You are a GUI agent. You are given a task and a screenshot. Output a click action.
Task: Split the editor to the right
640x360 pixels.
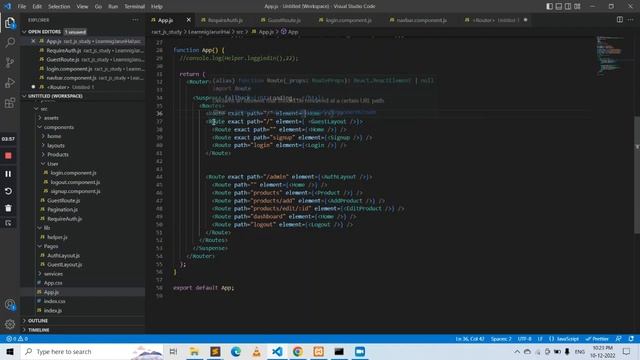(x=620, y=20)
